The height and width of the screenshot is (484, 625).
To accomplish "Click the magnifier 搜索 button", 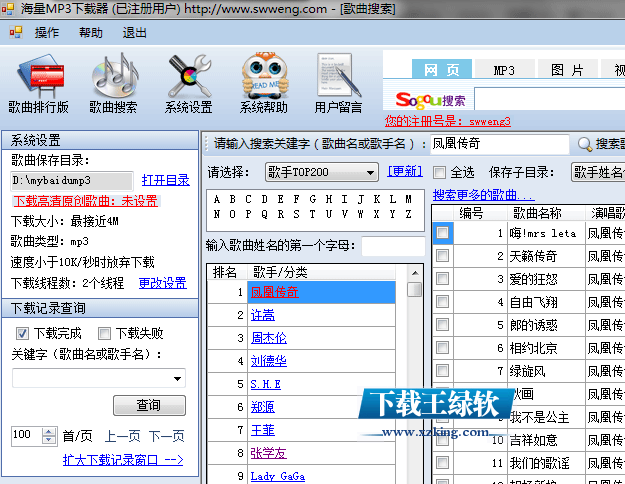I will [601, 144].
